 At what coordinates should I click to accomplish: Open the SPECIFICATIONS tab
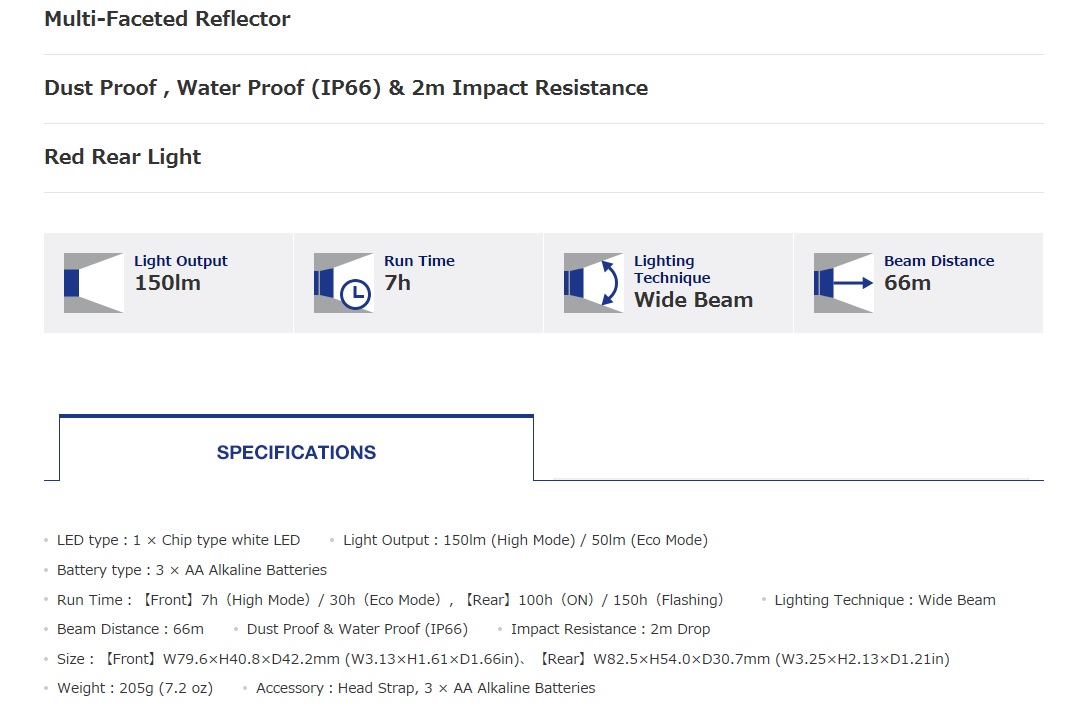[x=296, y=452]
